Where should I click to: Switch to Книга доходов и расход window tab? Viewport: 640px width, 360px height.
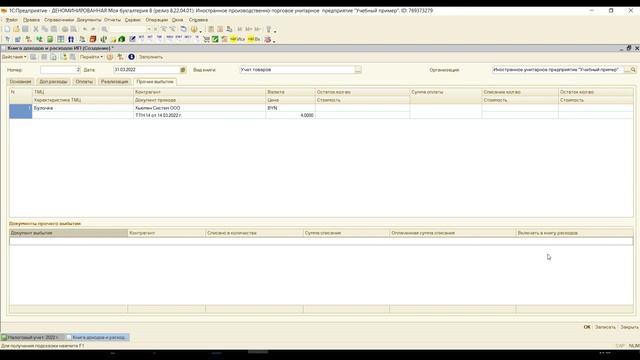98,337
